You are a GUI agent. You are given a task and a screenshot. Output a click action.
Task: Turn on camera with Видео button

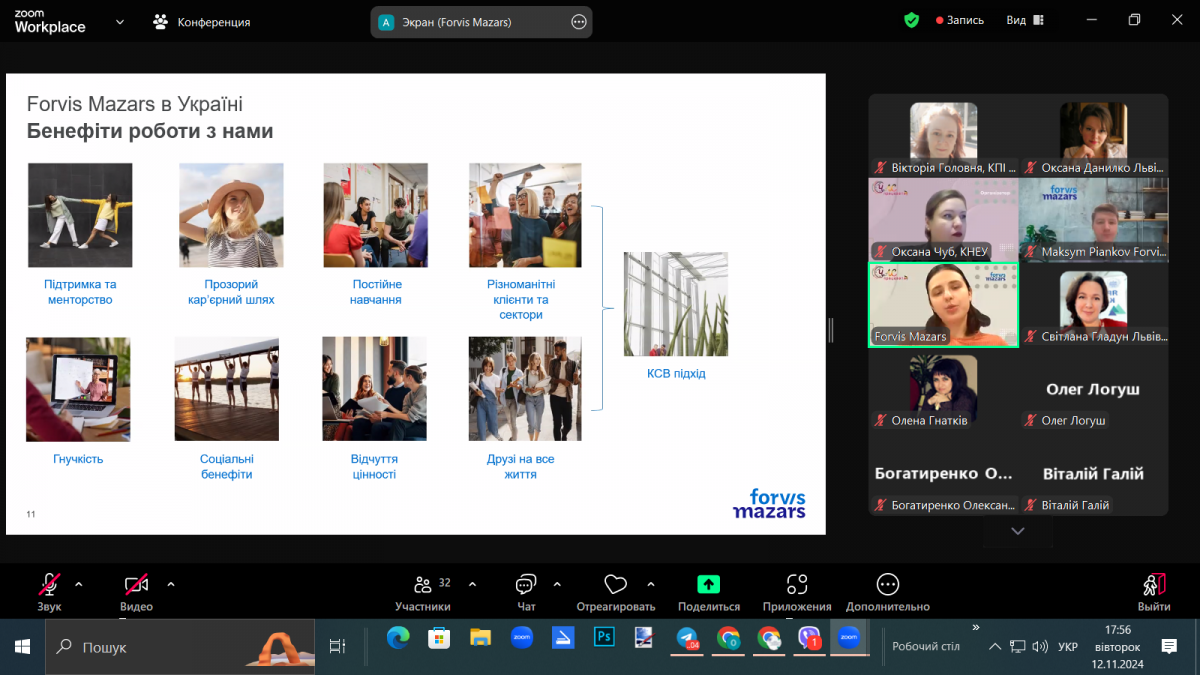[x=136, y=585]
